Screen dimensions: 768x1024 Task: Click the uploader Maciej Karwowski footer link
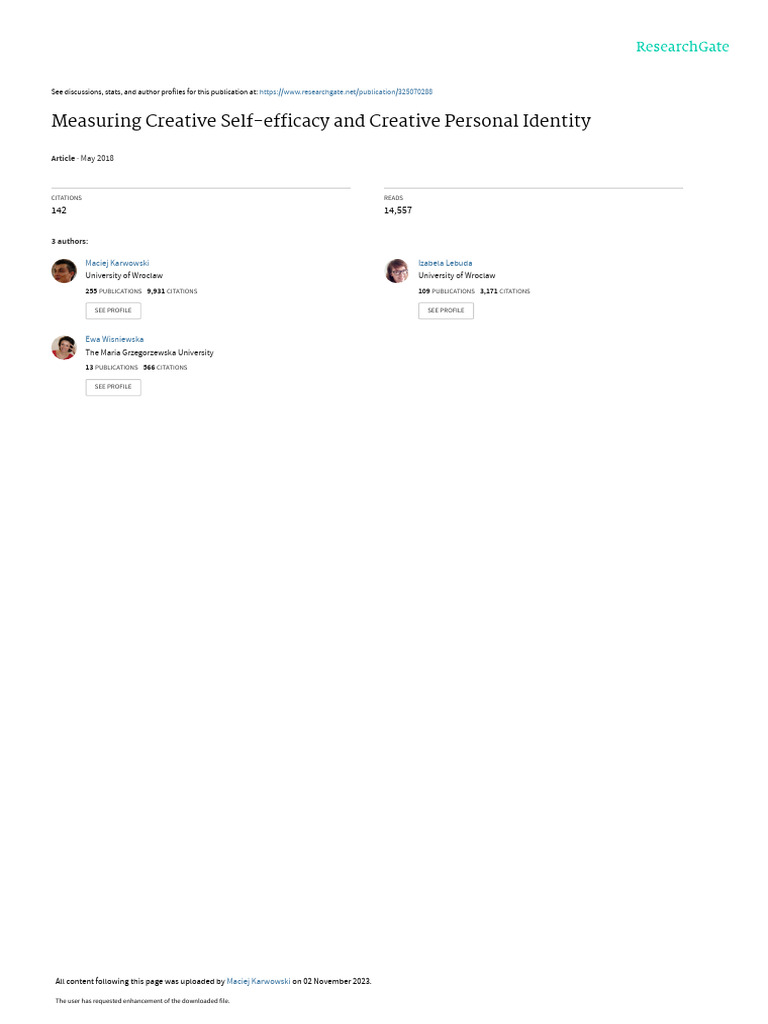[x=259, y=982]
